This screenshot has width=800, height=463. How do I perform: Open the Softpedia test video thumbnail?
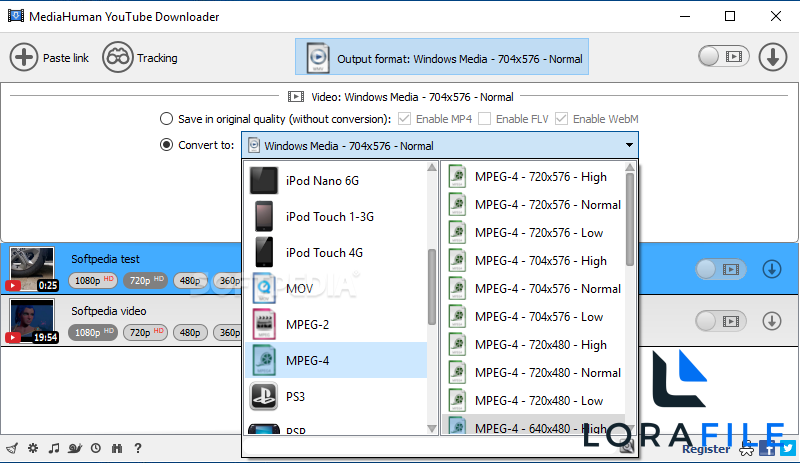click(x=32, y=269)
